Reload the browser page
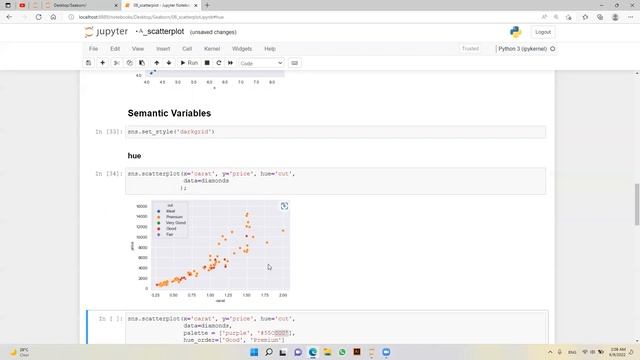This screenshot has height=360, width=640. click(x=38, y=17)
